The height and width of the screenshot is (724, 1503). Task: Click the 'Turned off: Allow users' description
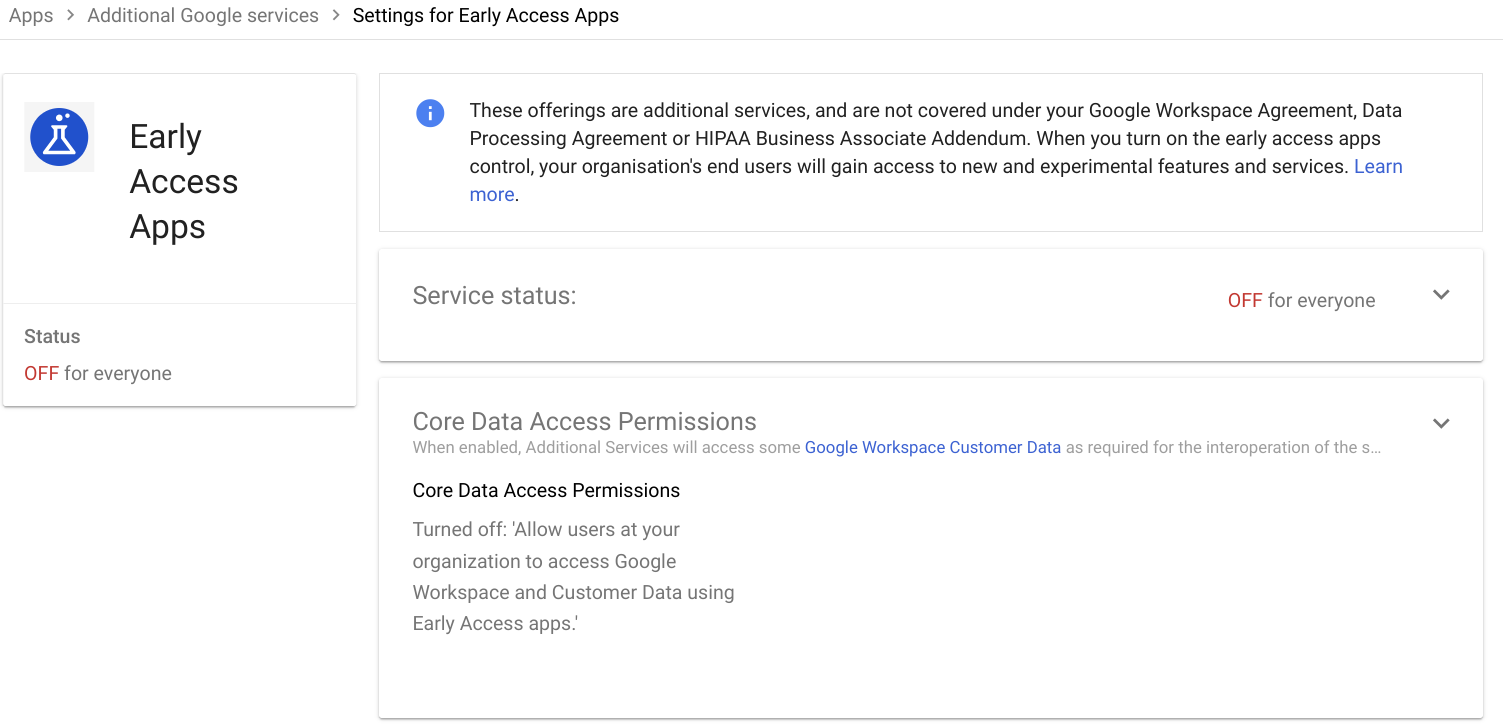coord(574,576)
